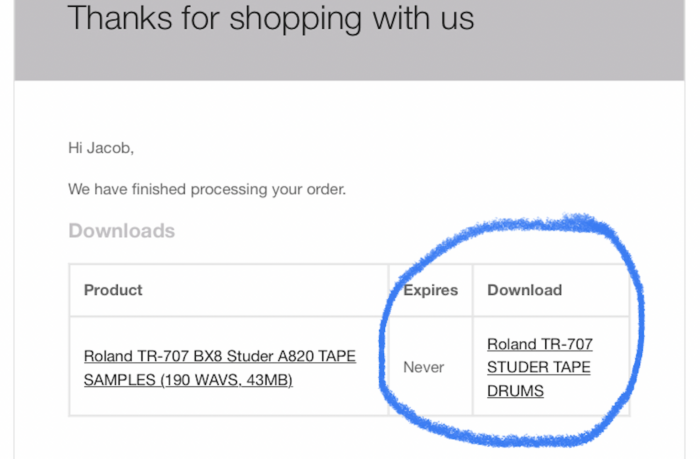
Task: Select the "Expires" column header
Action: tap(430, 290)
